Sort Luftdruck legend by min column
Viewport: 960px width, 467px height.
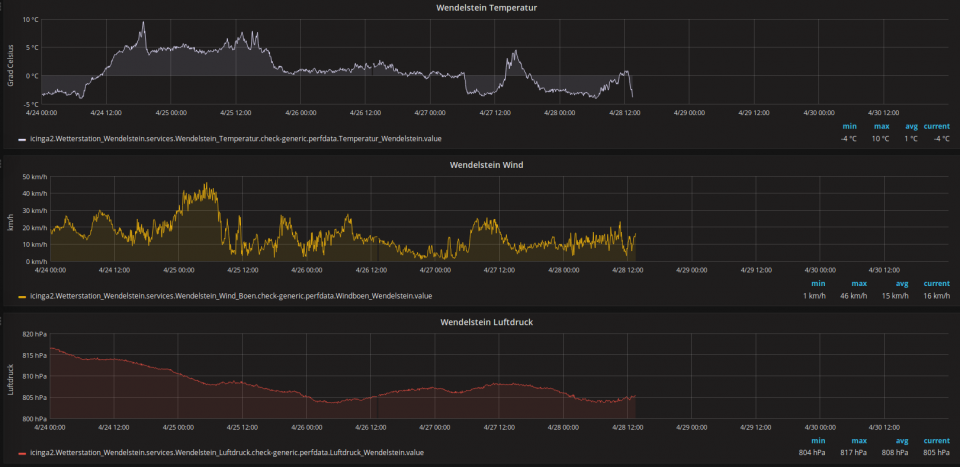[819, 440]
